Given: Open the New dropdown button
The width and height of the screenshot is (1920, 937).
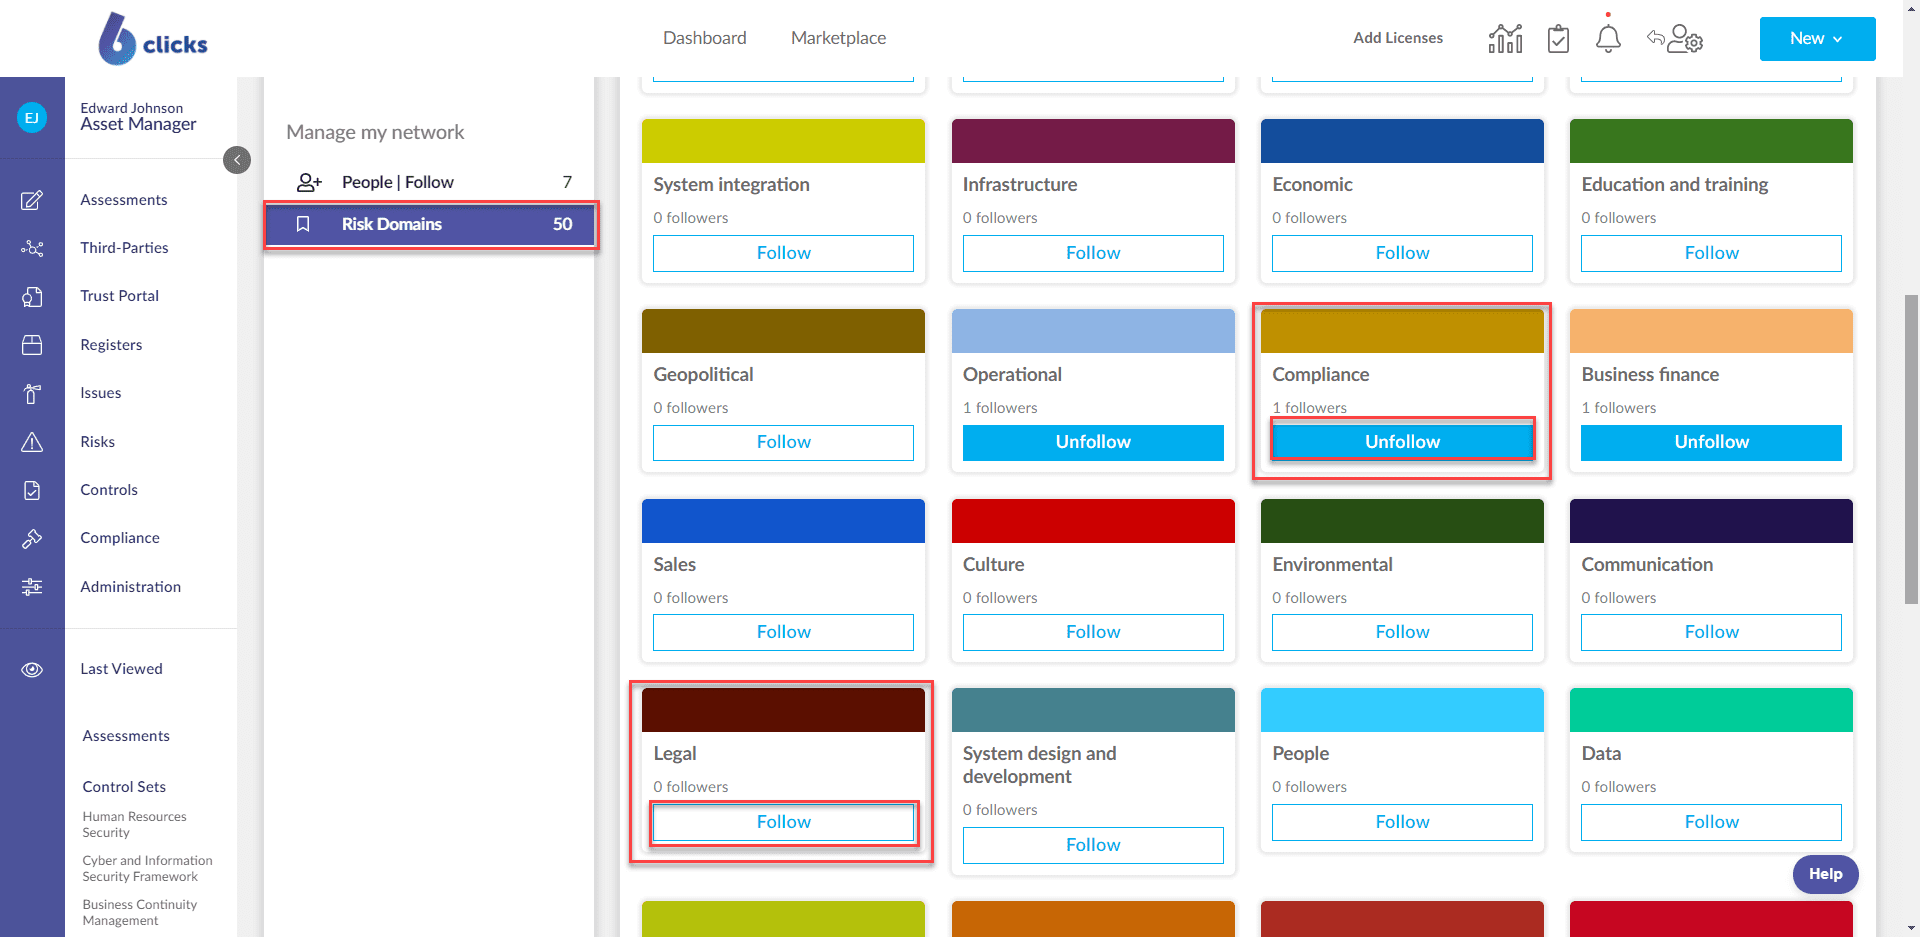Looking at the screenshot, I should tap(1816, 39).
